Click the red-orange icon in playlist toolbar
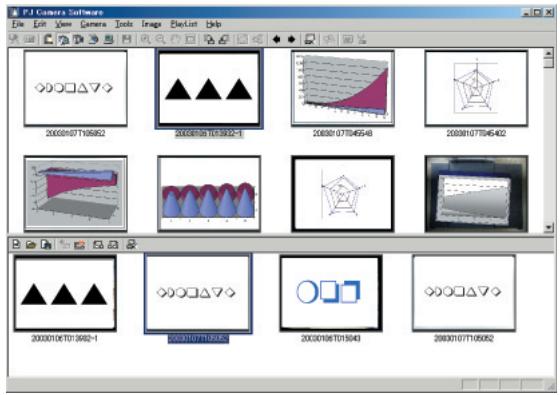Image resolution: width=560 pixels, height=395 pixels. point(79,245)
